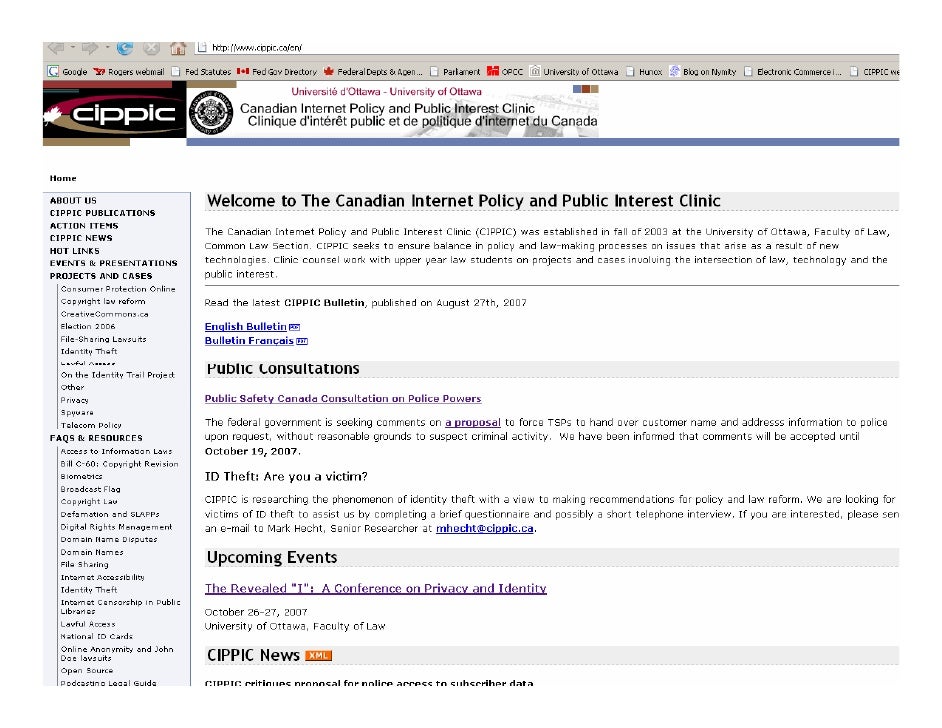The height and width of the screenshot is (728, 942).
Task: Open CreativeCommons.ca project link
Action: point(105,314)
